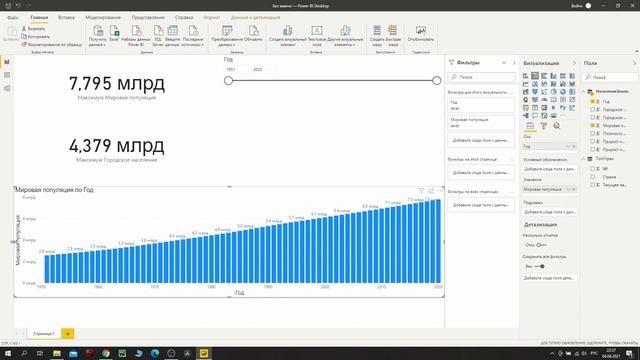Collapse the ТопСтран table
The image size is (640, 360).
(583, 159)
